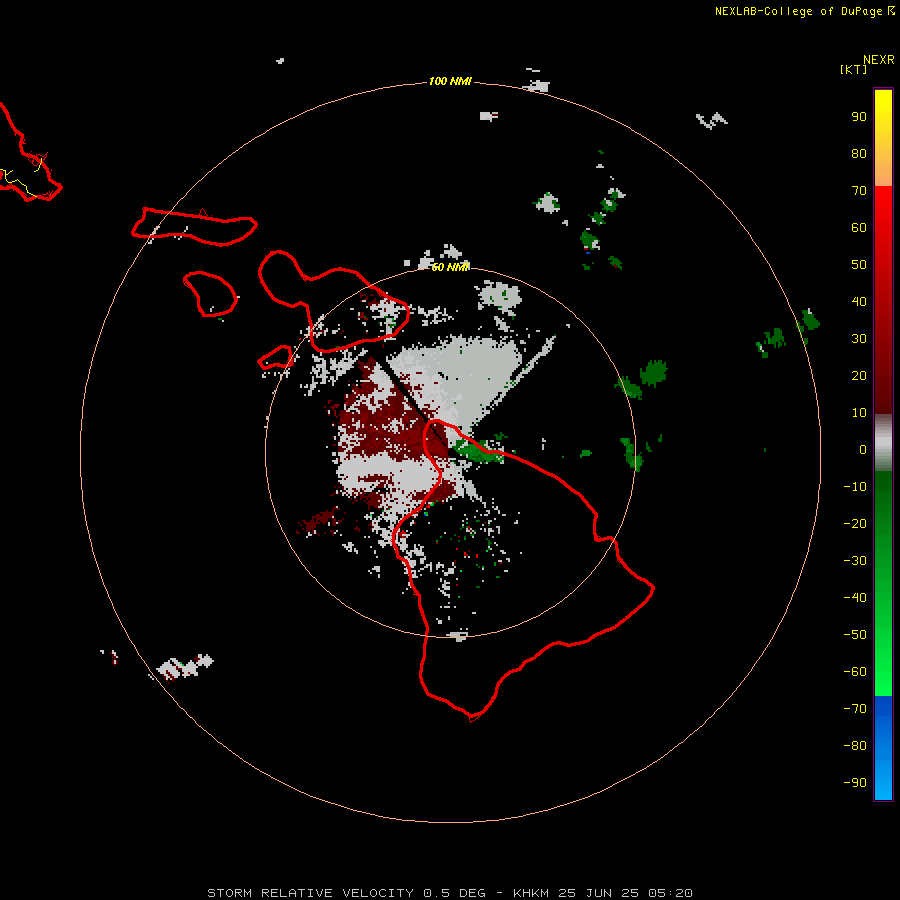
Task: Click the positive 30 value on the velocity scale
Action: pos(859,339)
